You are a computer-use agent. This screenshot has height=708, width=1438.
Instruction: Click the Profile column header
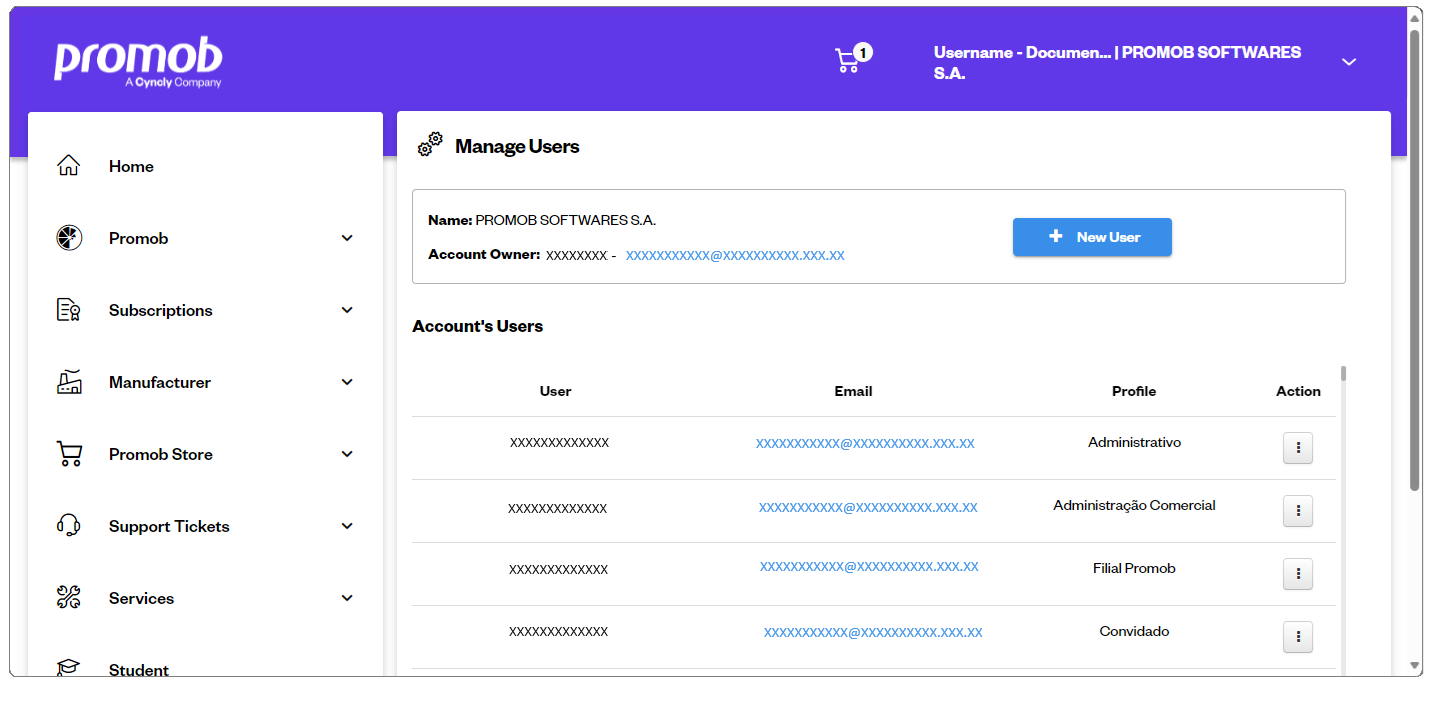point(1134,391)
